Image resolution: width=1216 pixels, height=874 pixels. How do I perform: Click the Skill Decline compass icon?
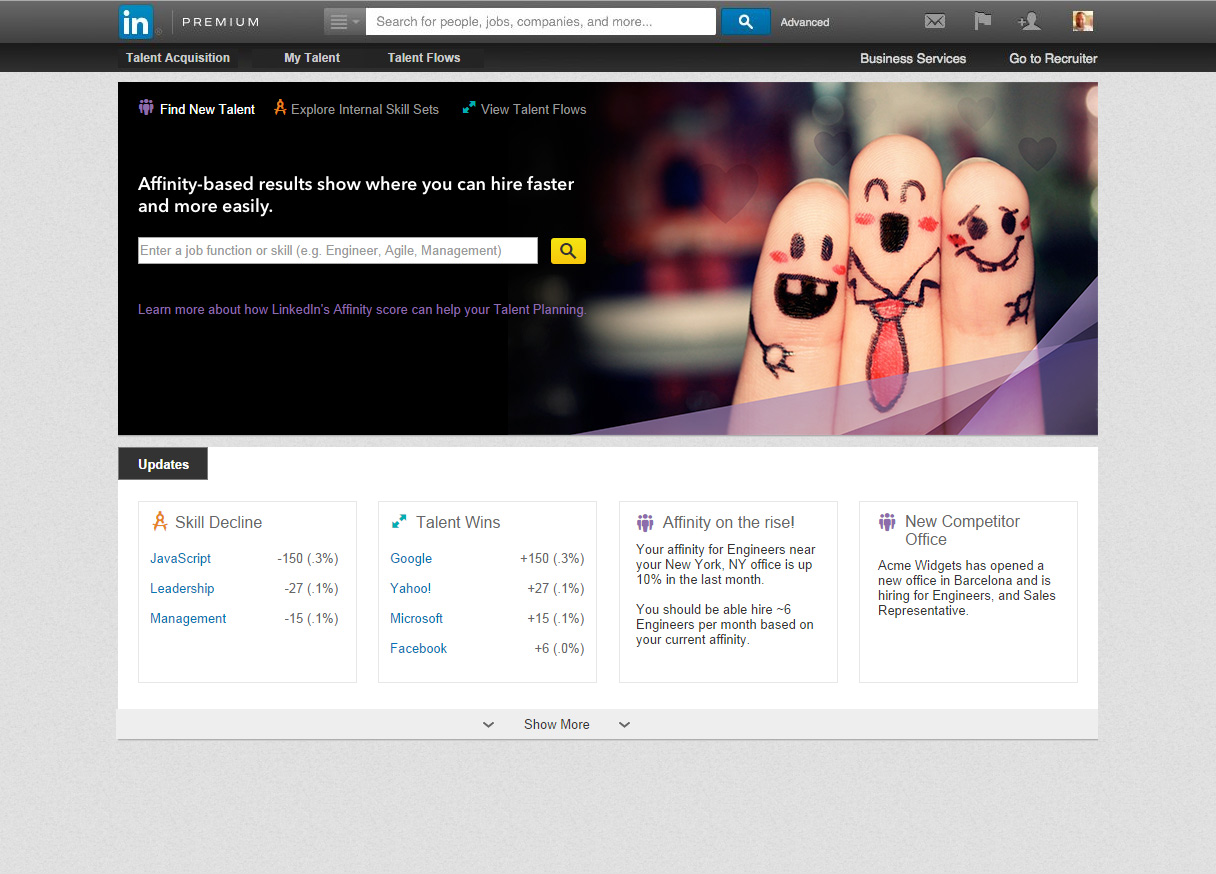click(159, 521)
